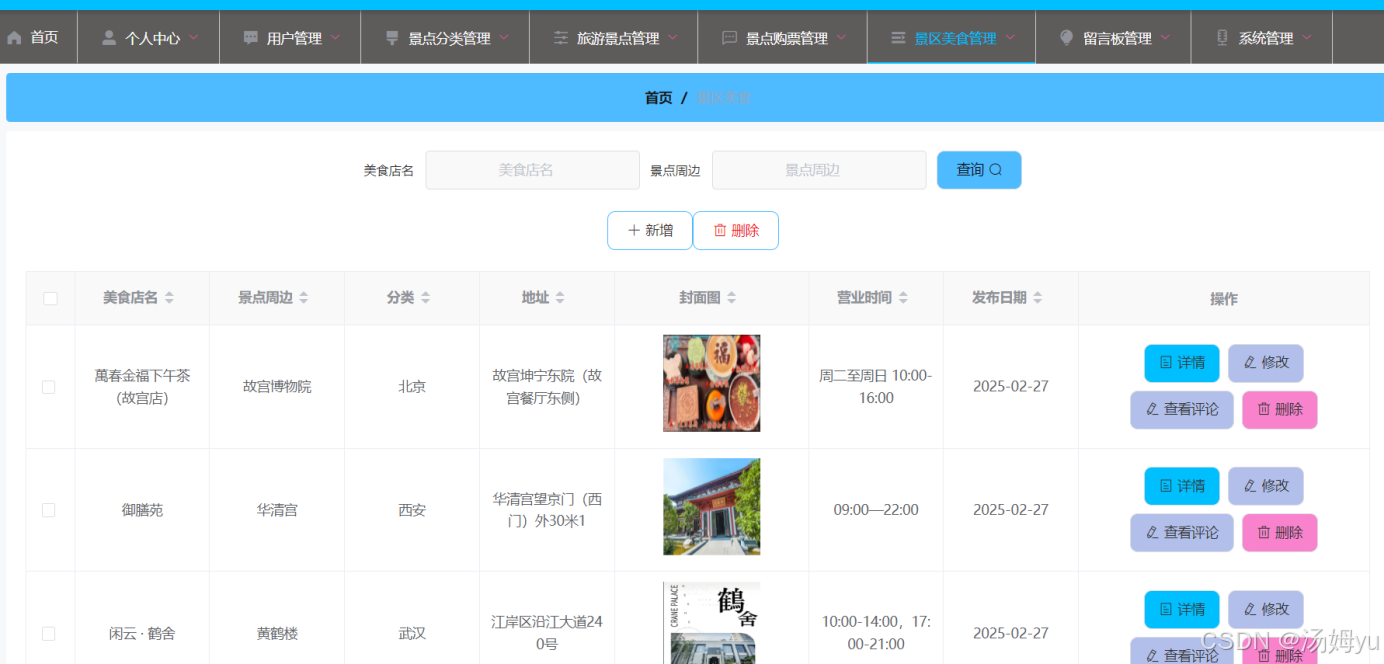1384x664 pixels.
Task: Click 修改 button in 御膳苑 row
Action: (1266, 486)
